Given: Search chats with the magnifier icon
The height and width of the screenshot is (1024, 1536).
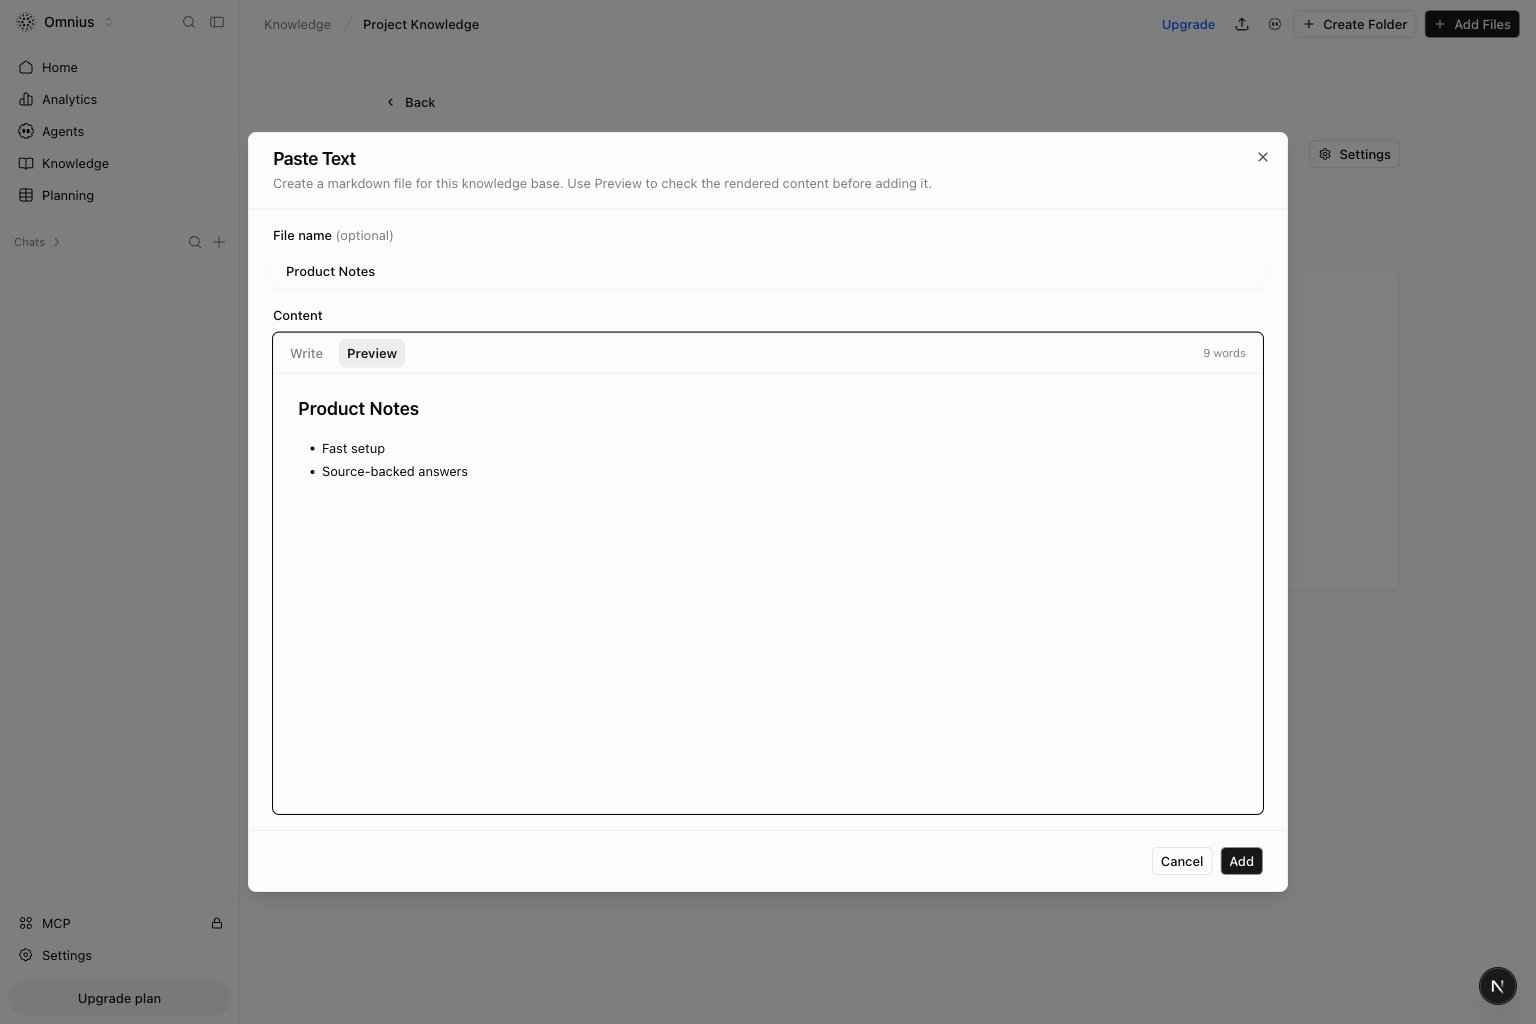Looking at the screenshot, I should point(195,242).
